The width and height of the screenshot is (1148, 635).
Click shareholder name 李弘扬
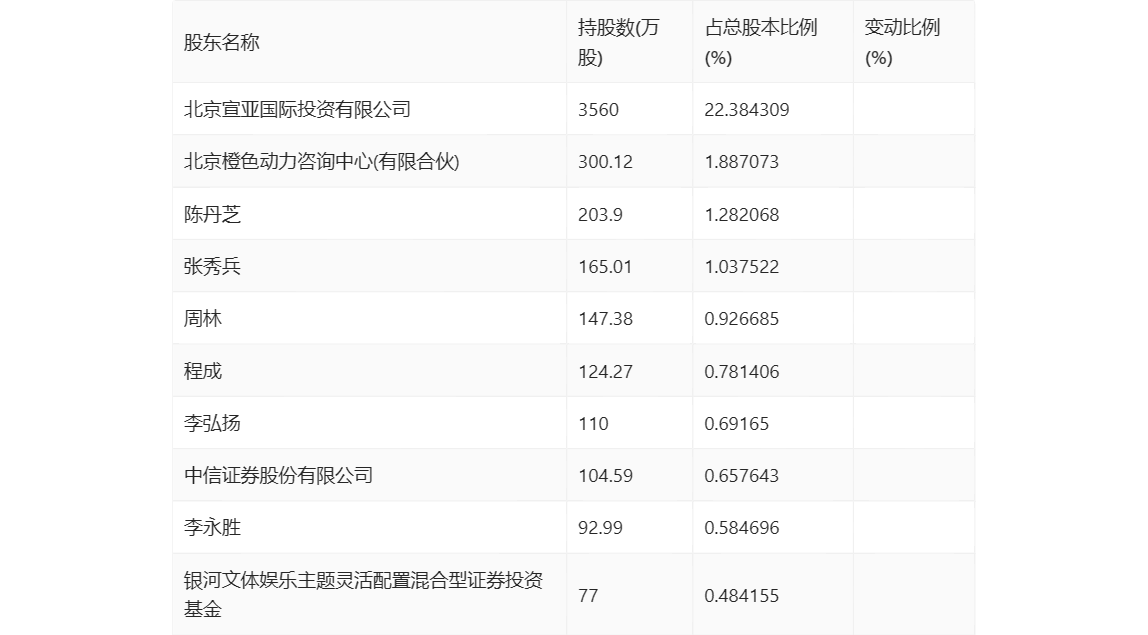(212, 423)
